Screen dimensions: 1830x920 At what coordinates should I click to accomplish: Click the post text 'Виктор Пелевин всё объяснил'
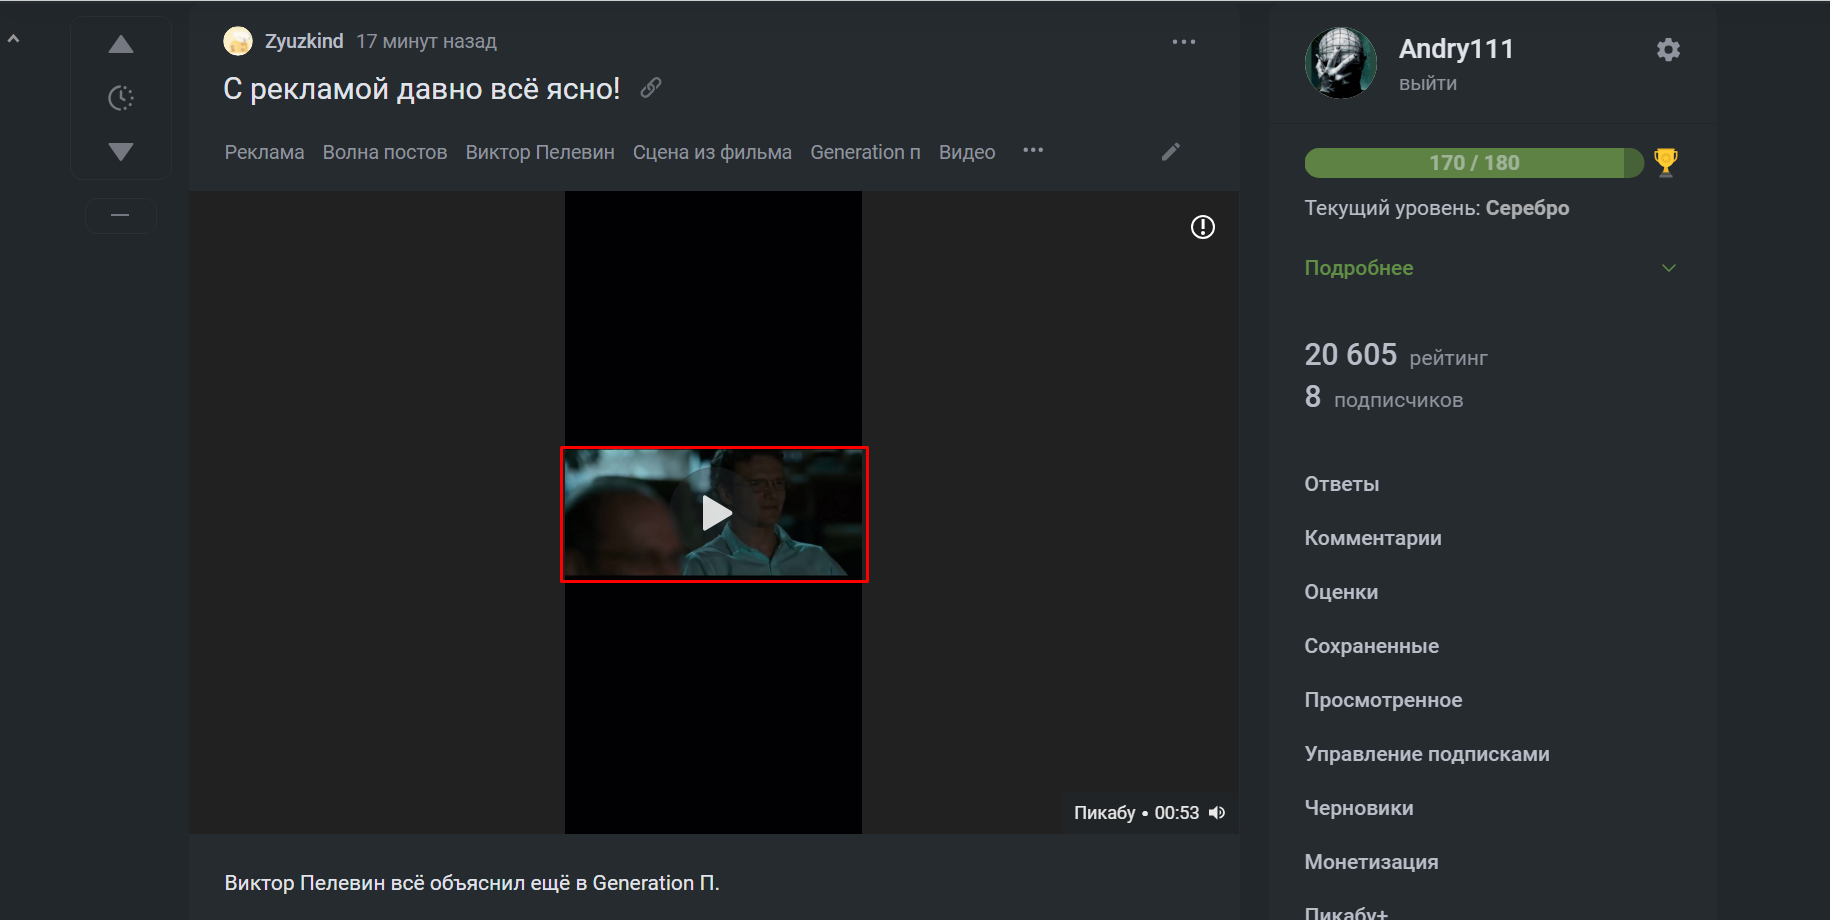pos(472,883)
